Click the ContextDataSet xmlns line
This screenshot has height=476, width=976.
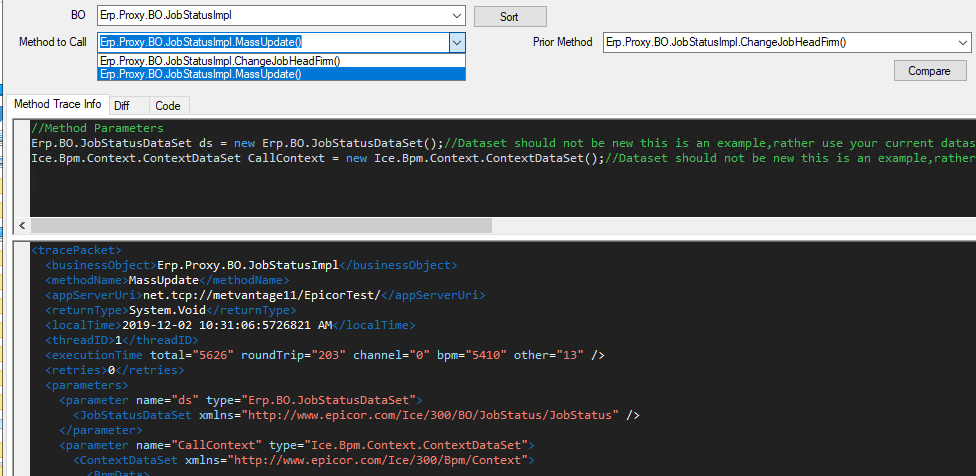(x=304, y=460)
